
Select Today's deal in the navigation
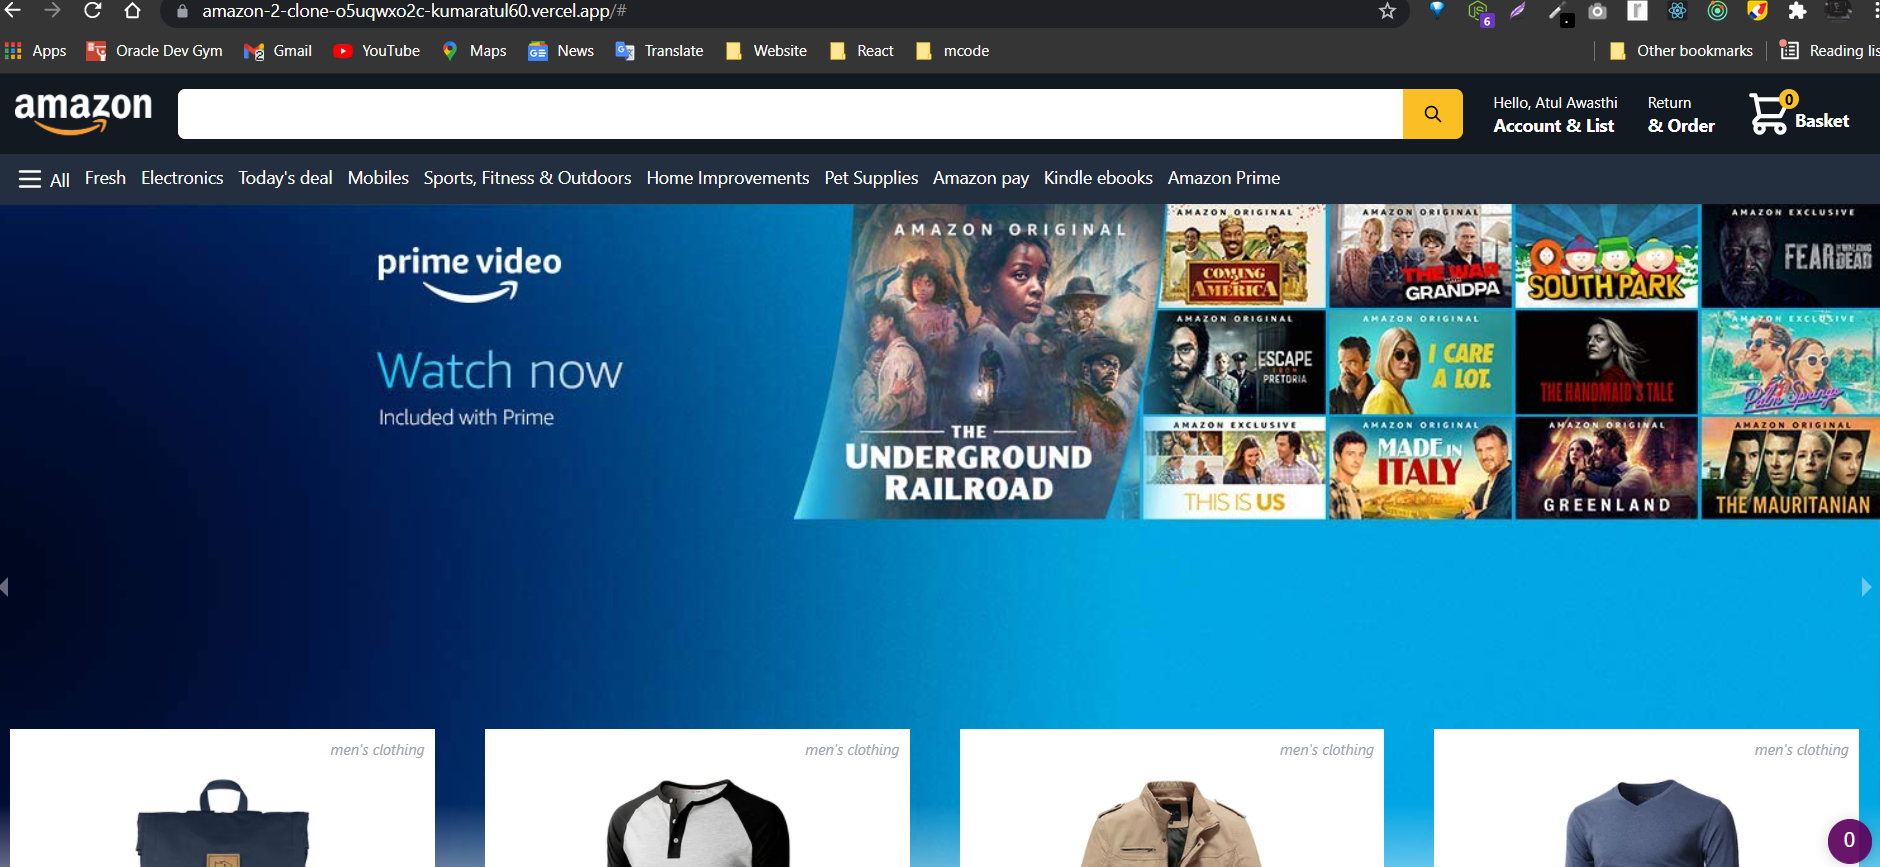(285, 178)
